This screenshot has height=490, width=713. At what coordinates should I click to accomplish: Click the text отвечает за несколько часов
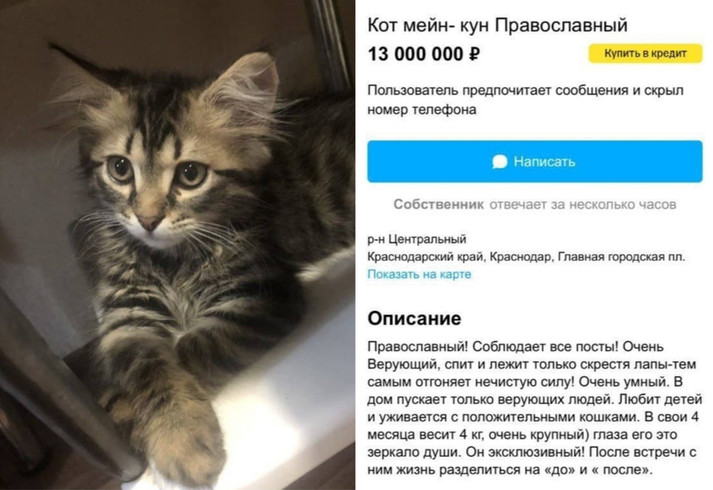[x=583, y=205]
